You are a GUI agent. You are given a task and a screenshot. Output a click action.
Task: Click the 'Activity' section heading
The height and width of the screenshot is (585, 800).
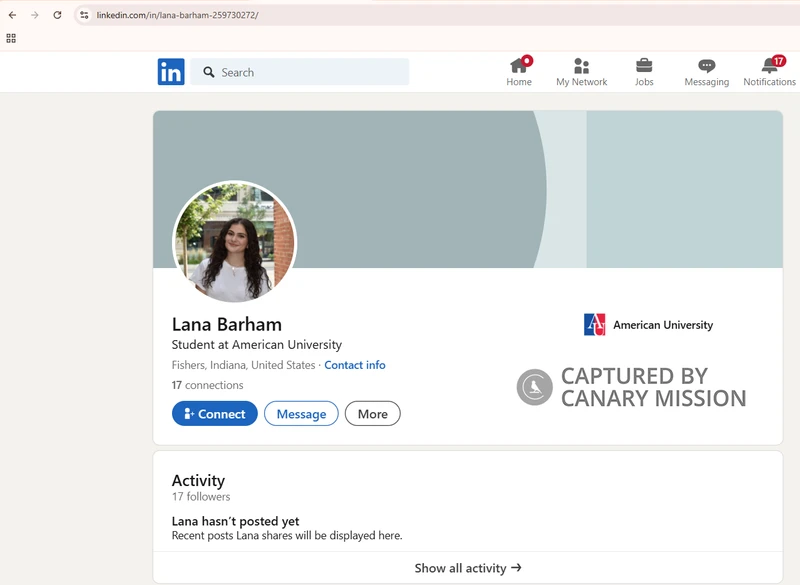point(198,480)
